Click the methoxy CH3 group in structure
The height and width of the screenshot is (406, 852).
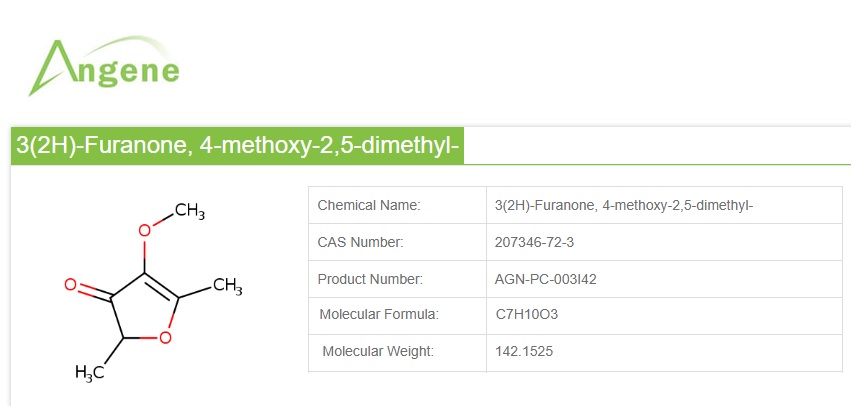[x=189, y=211]
